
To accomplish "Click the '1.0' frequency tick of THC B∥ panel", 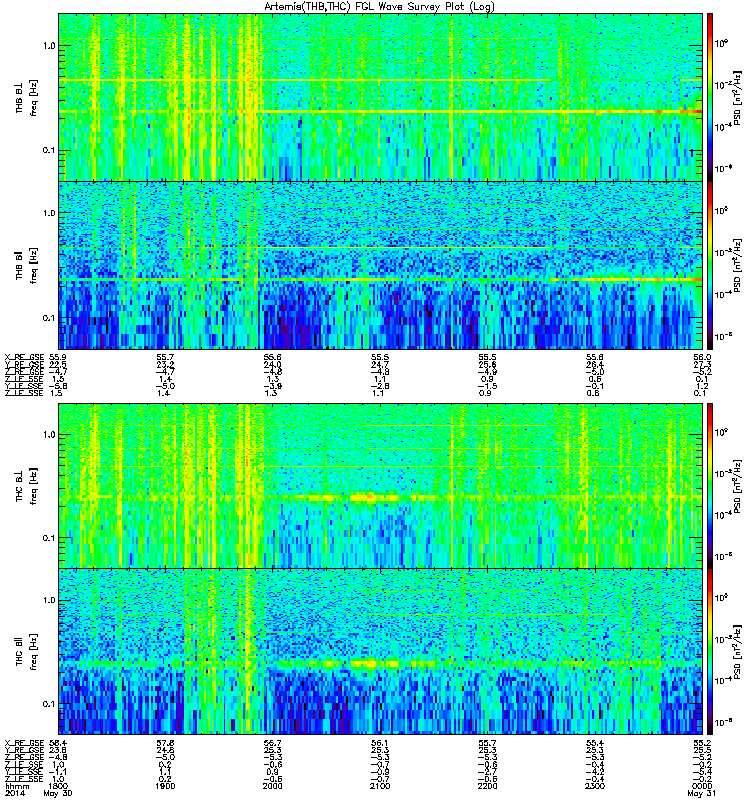I will point(49,600).
